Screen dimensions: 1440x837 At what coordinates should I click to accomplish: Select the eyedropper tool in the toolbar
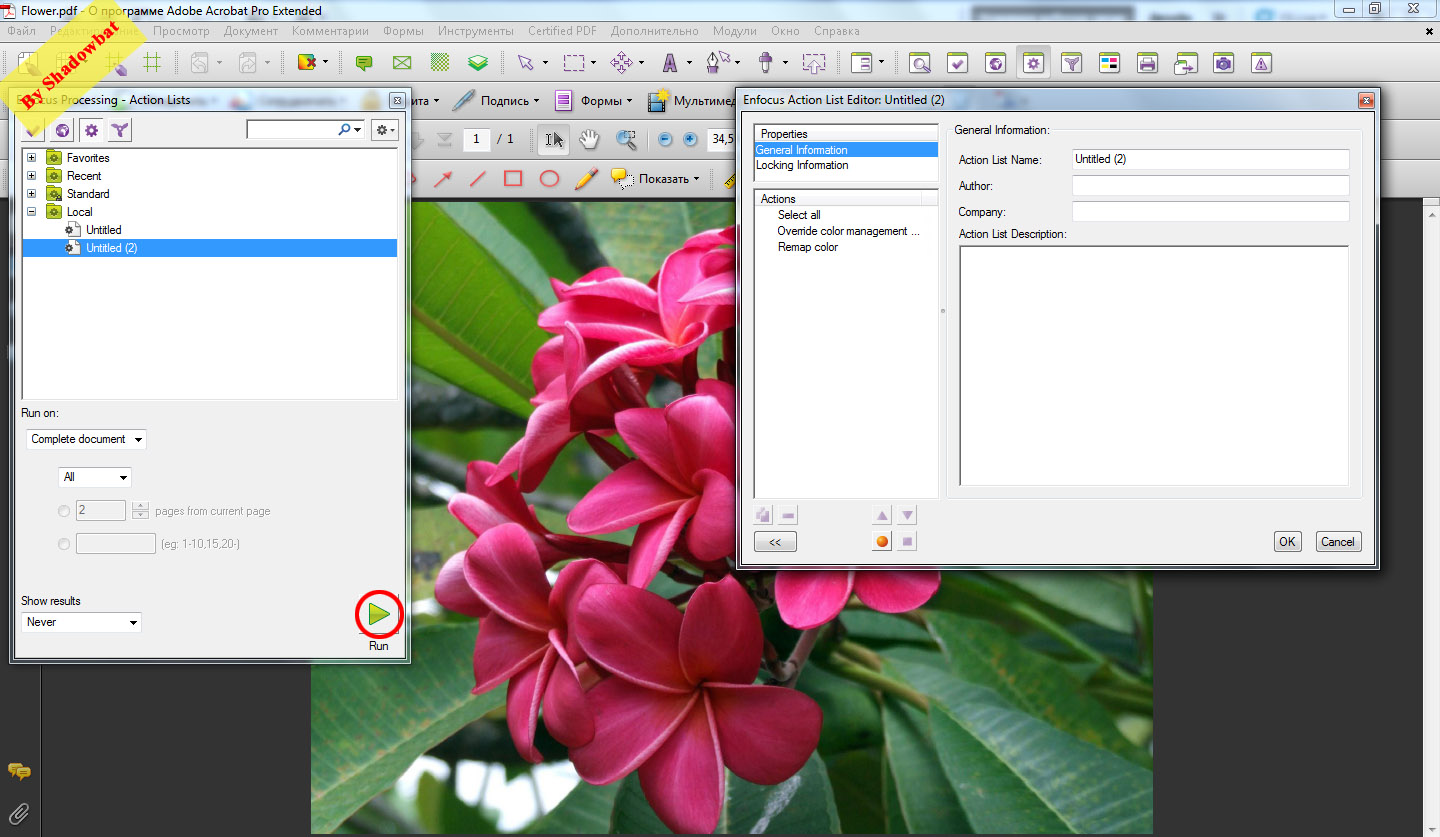[766, 63]
